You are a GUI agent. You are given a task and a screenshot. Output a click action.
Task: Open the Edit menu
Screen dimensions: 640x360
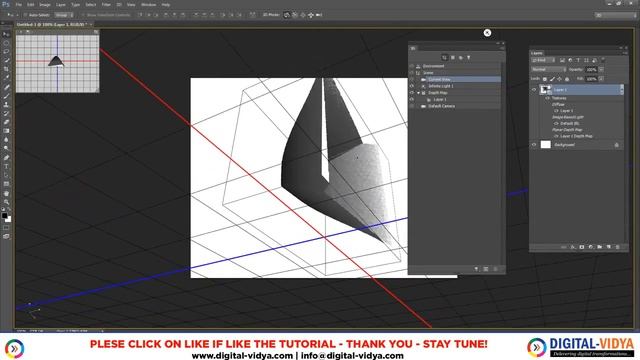pyautogui.click(x=31, y=4)
